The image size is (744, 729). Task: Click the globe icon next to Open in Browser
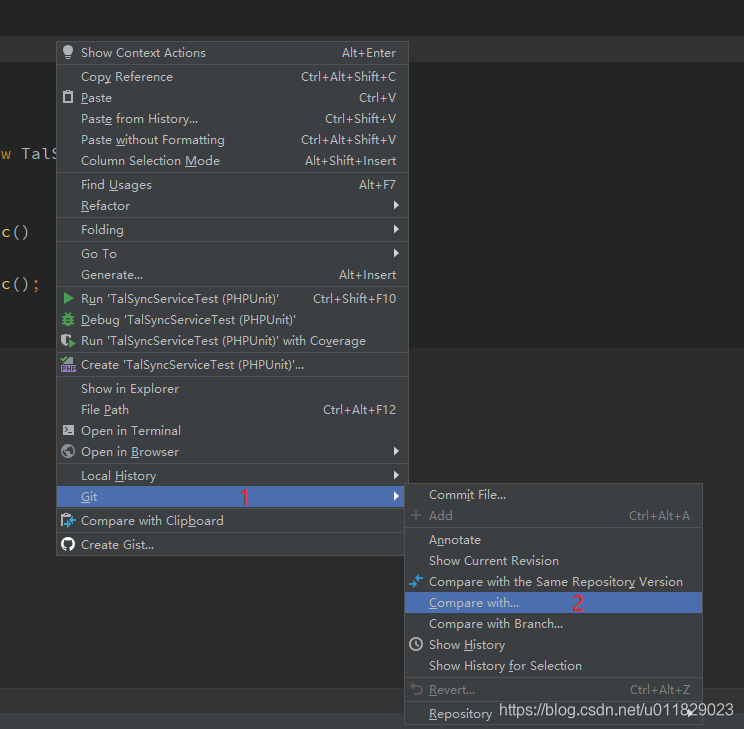68,451
